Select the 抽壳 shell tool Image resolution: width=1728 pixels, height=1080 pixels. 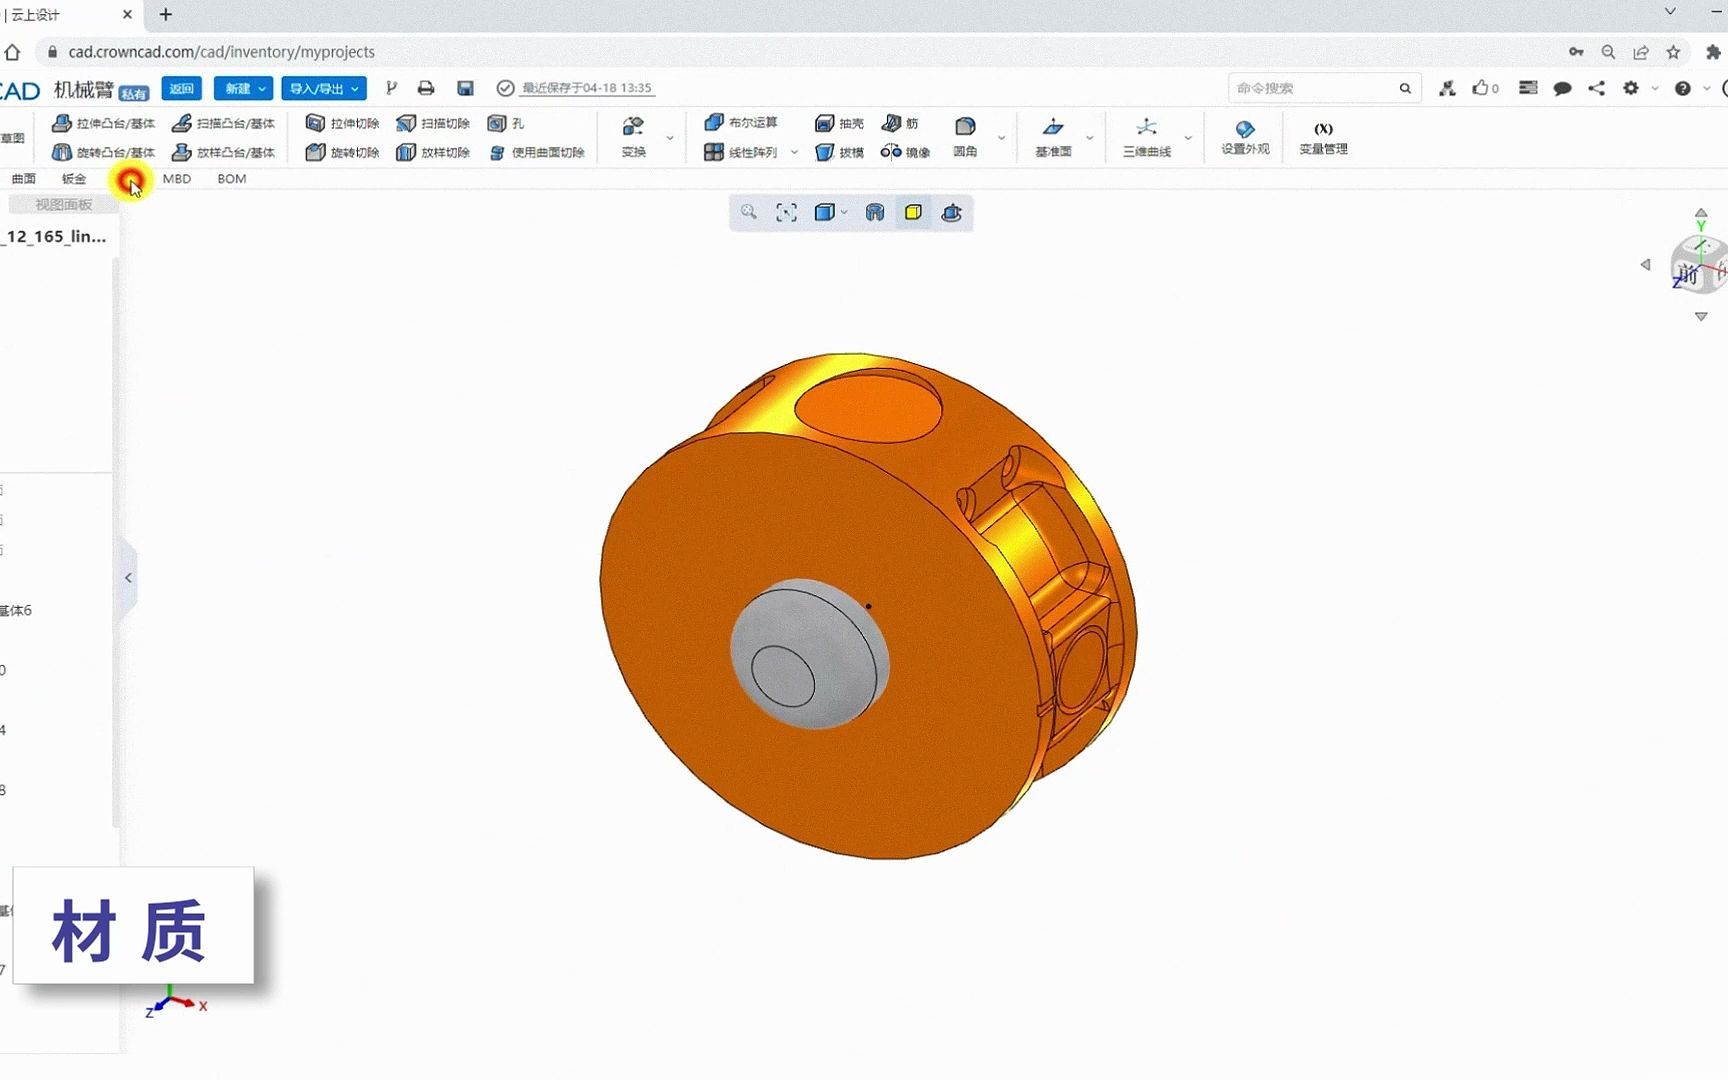point(840,122)
